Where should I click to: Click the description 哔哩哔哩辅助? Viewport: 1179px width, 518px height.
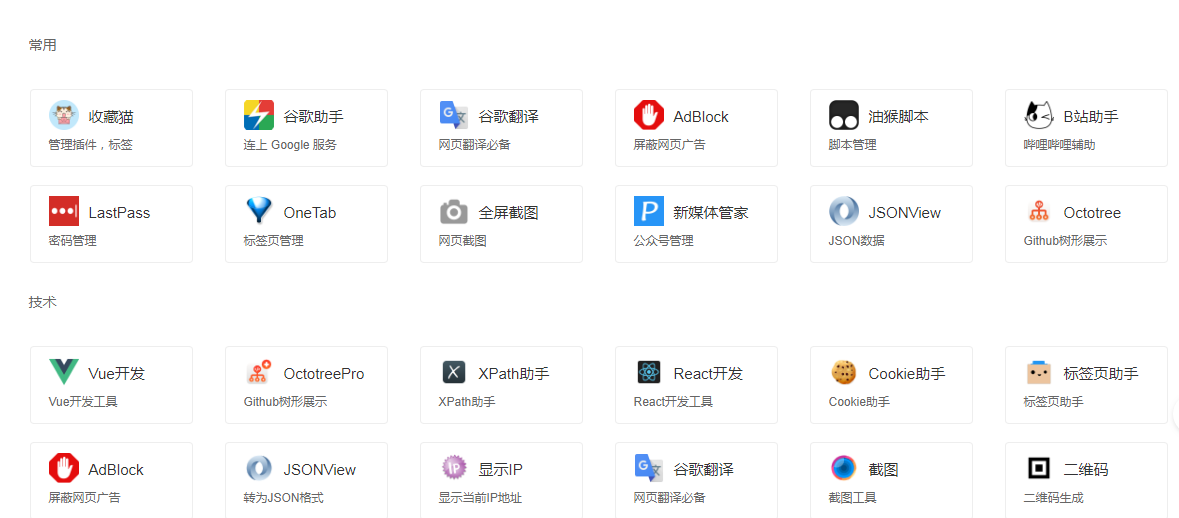pyautogui.click(x=1059, y=144)
